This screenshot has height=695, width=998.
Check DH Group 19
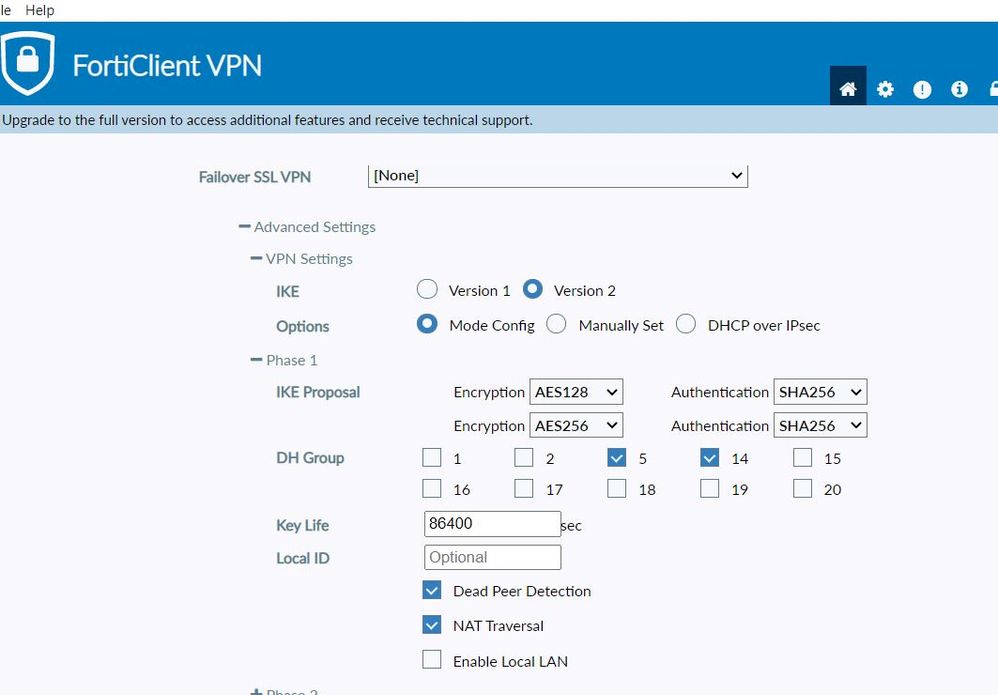click(x=710, y=488)
